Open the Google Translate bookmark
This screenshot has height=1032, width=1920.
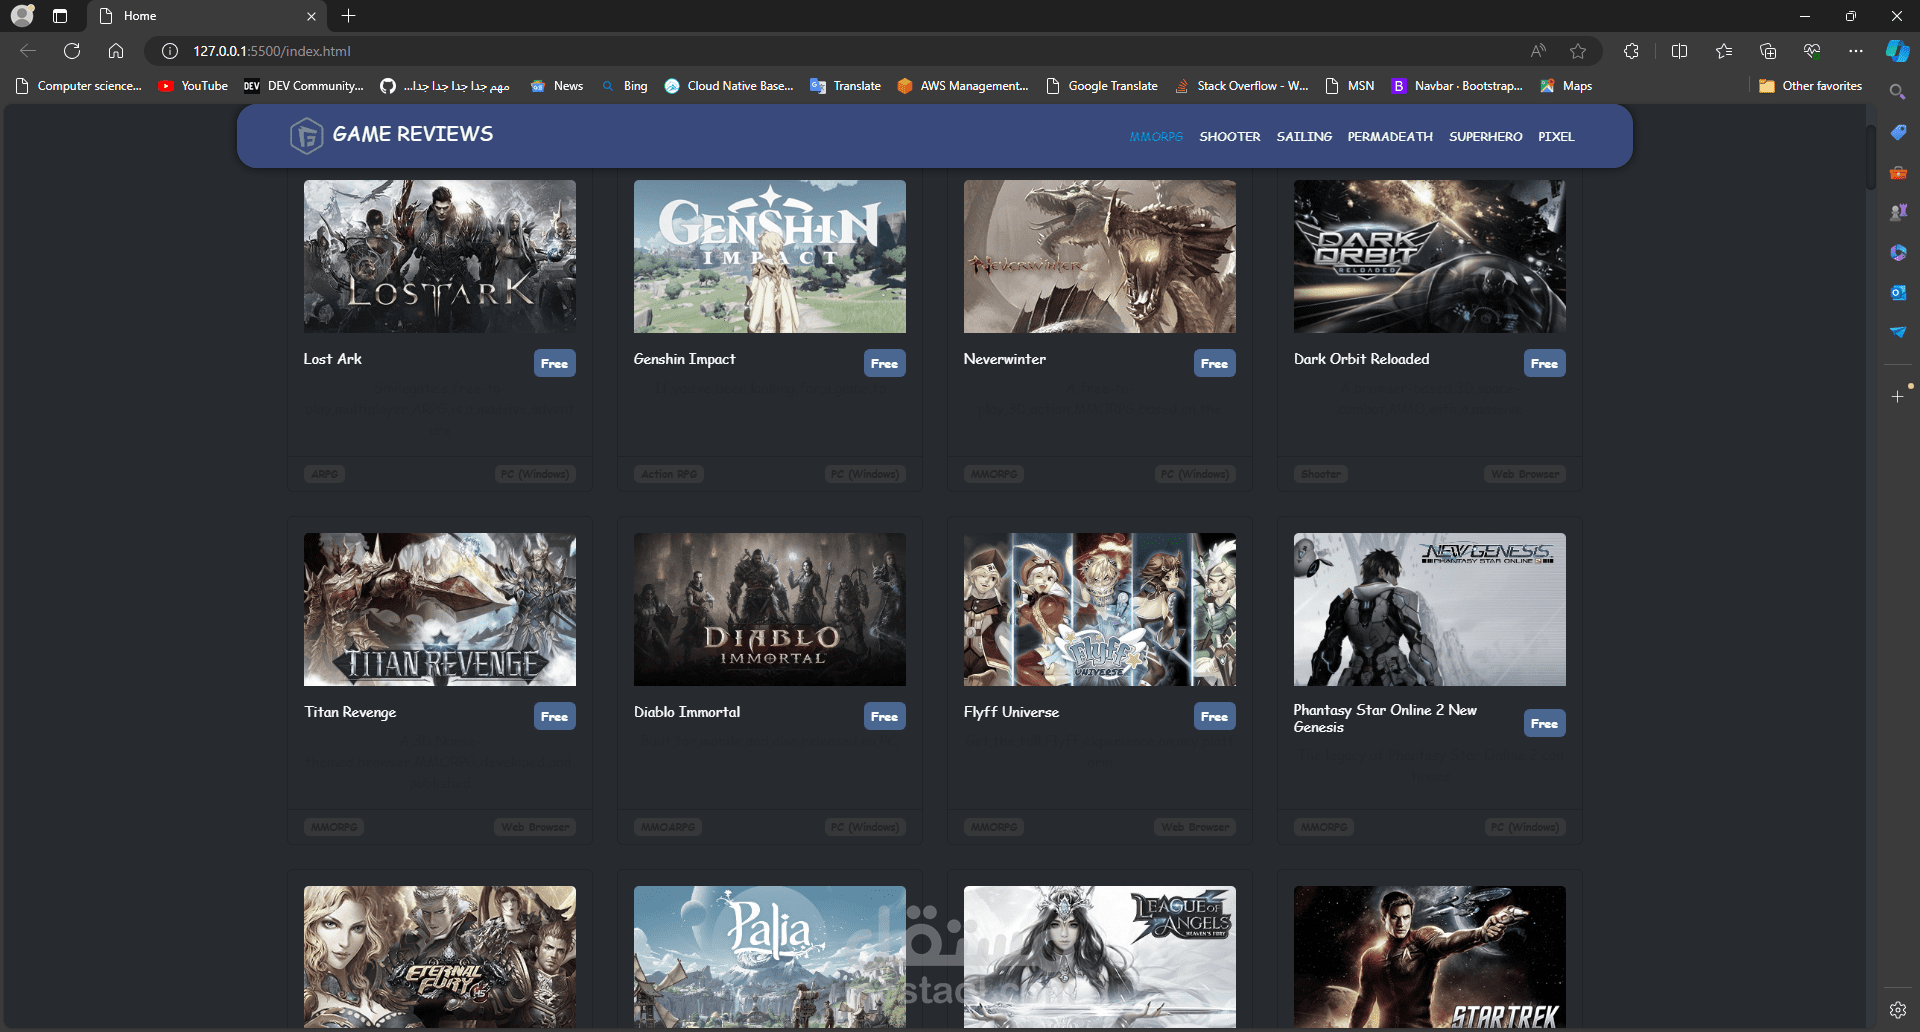pyautogui.click(x=1101, y=86)
